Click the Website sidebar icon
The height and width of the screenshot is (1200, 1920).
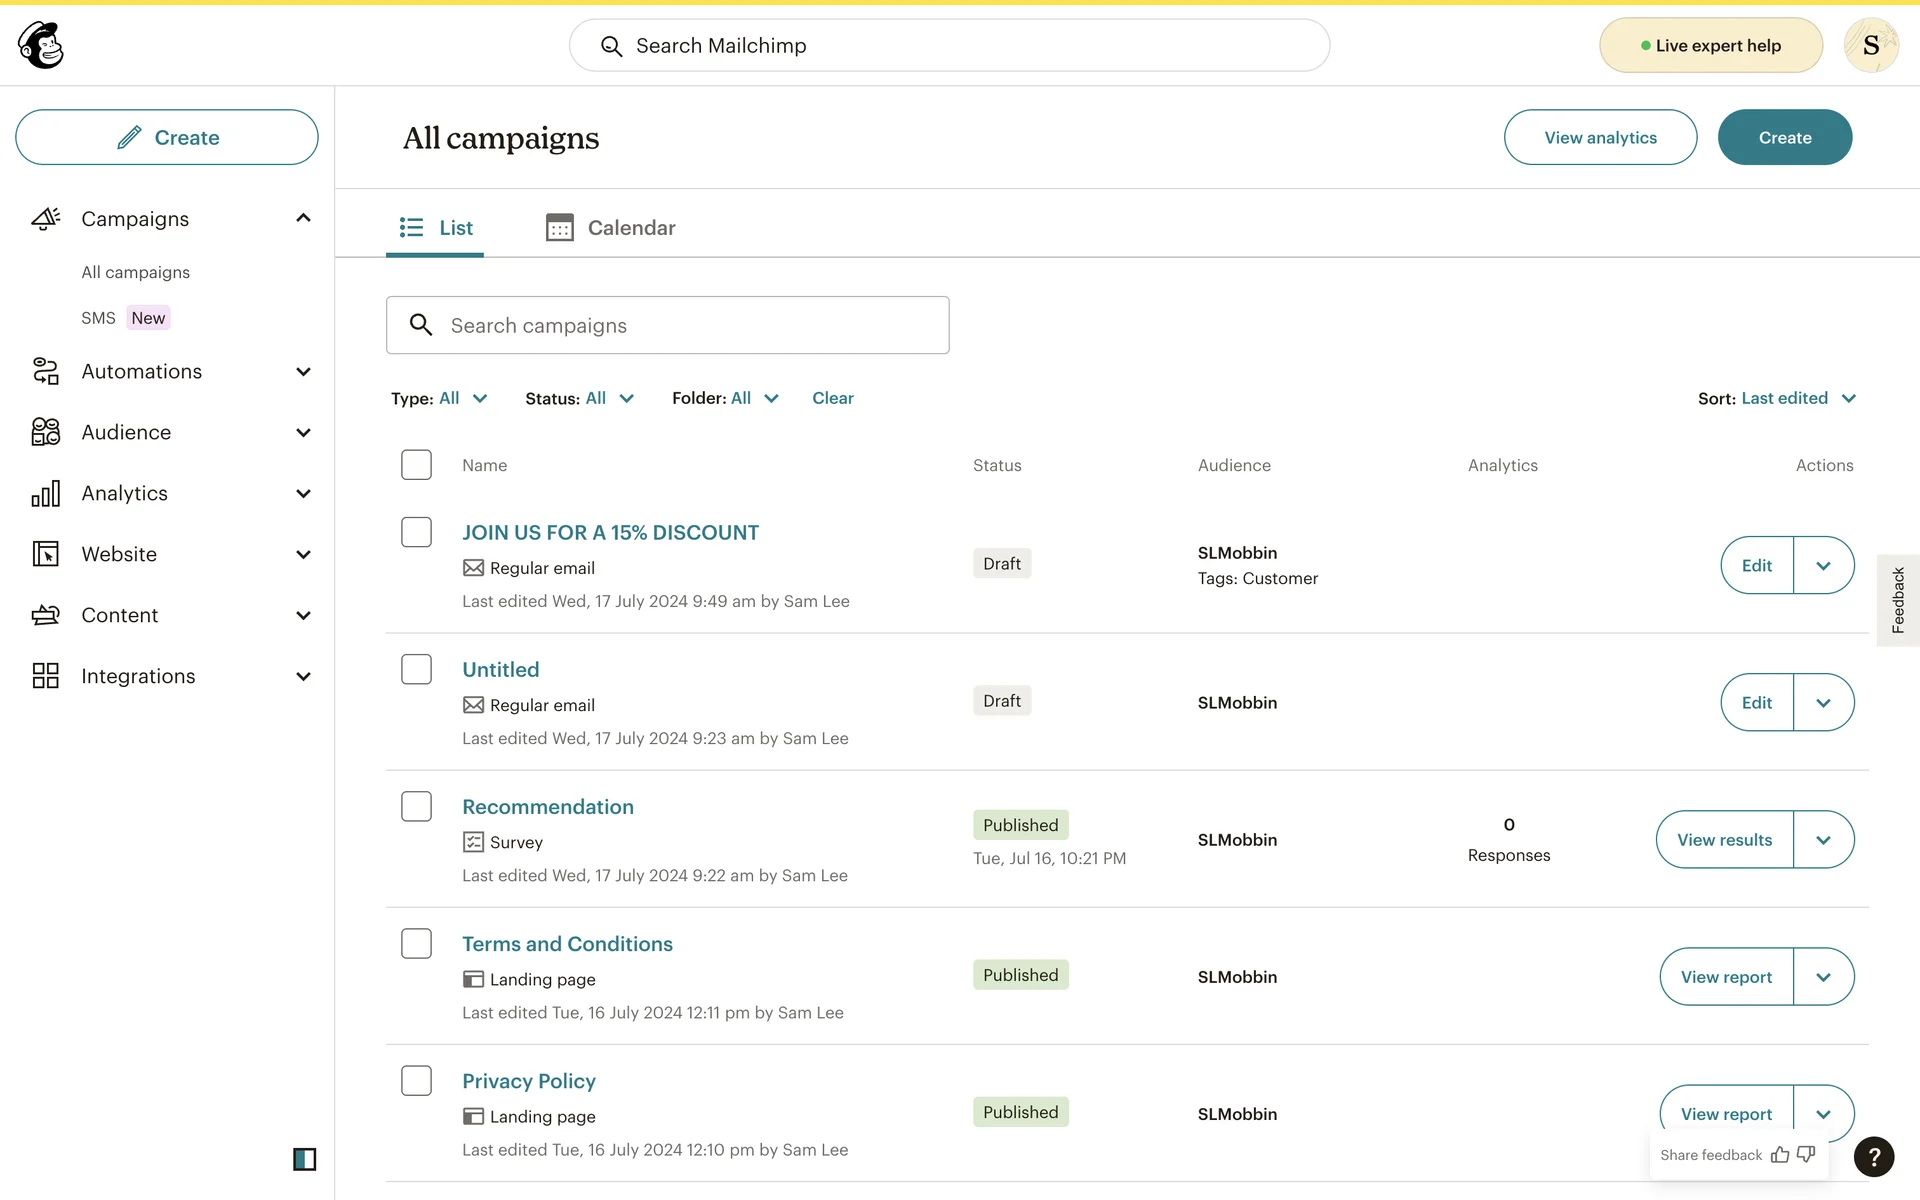pyautogui.click(x=45, y=554)
